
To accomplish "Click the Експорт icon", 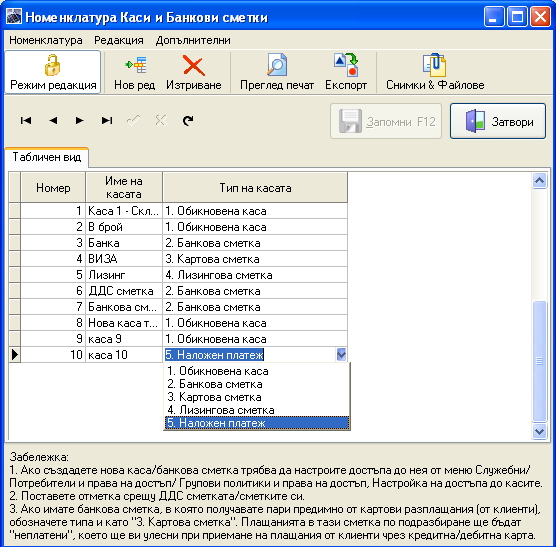I will pyautogui.click(x=346, y=65).
